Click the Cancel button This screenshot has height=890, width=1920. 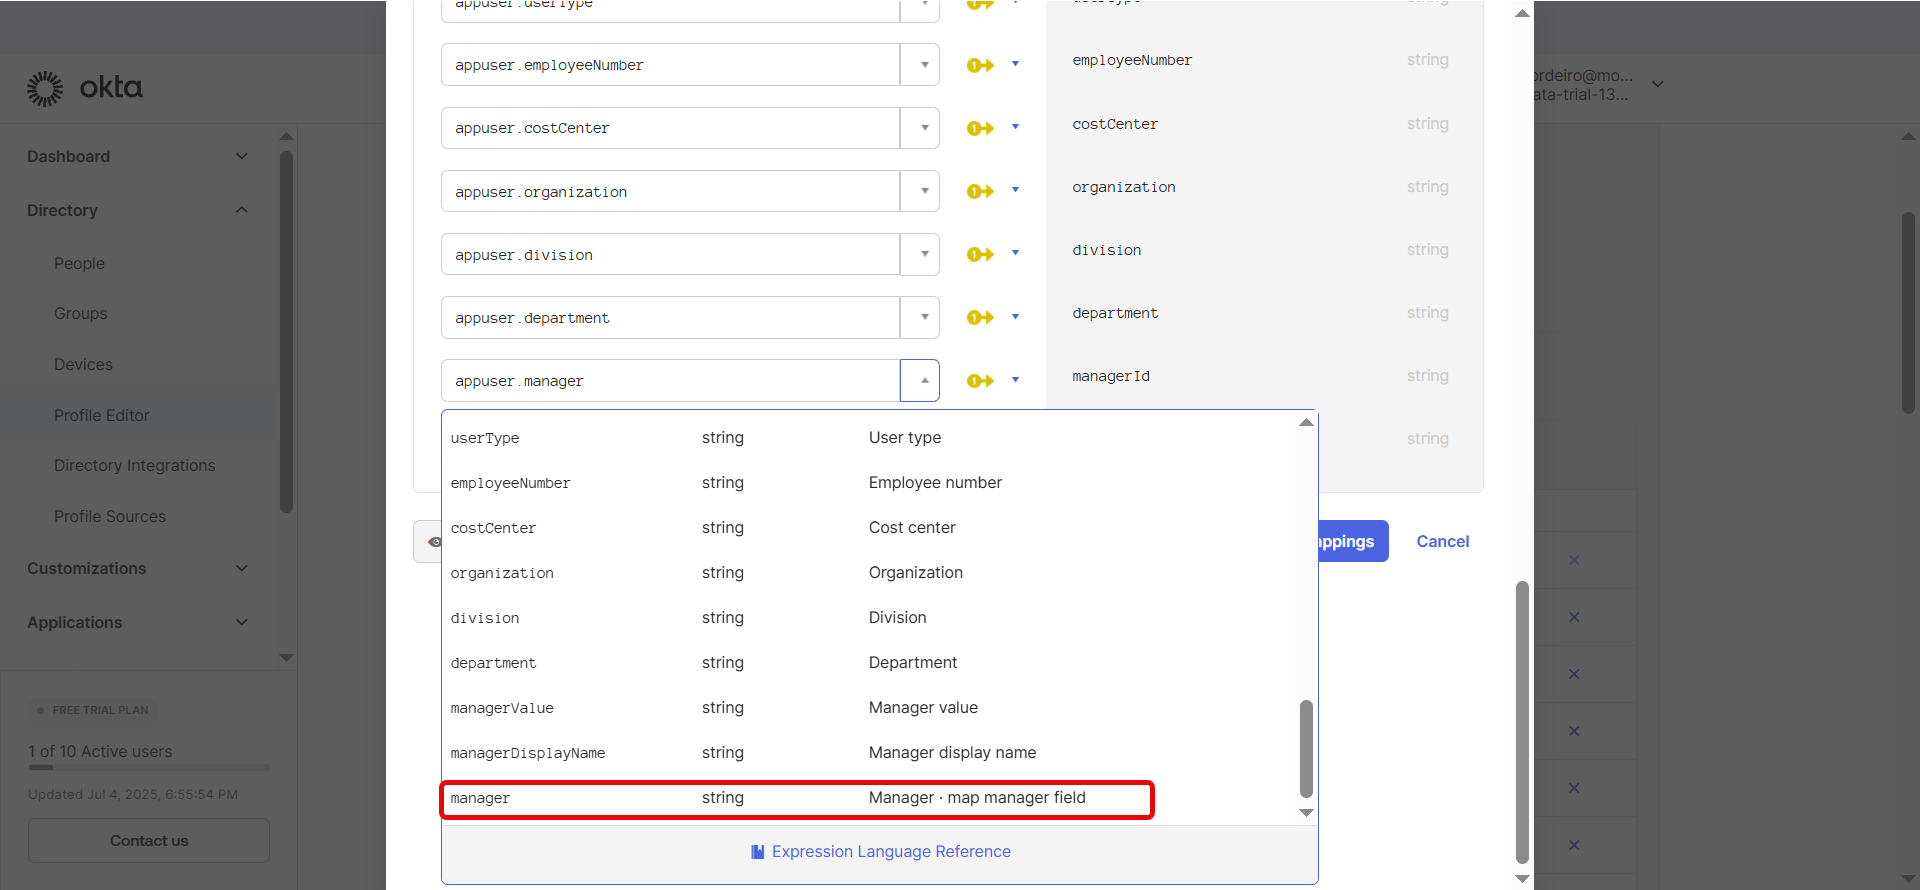click(x=1442, y=541)
